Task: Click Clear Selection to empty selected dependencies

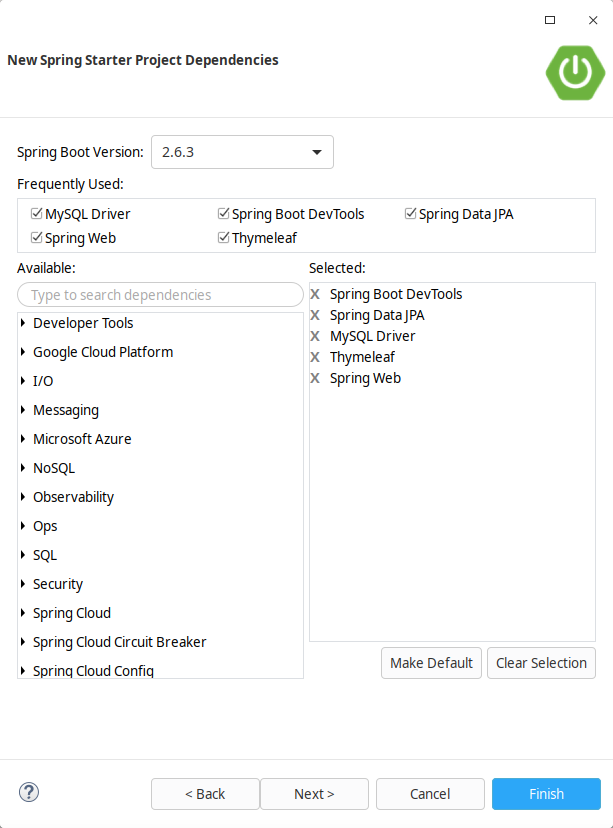Action: pos(541,663)
